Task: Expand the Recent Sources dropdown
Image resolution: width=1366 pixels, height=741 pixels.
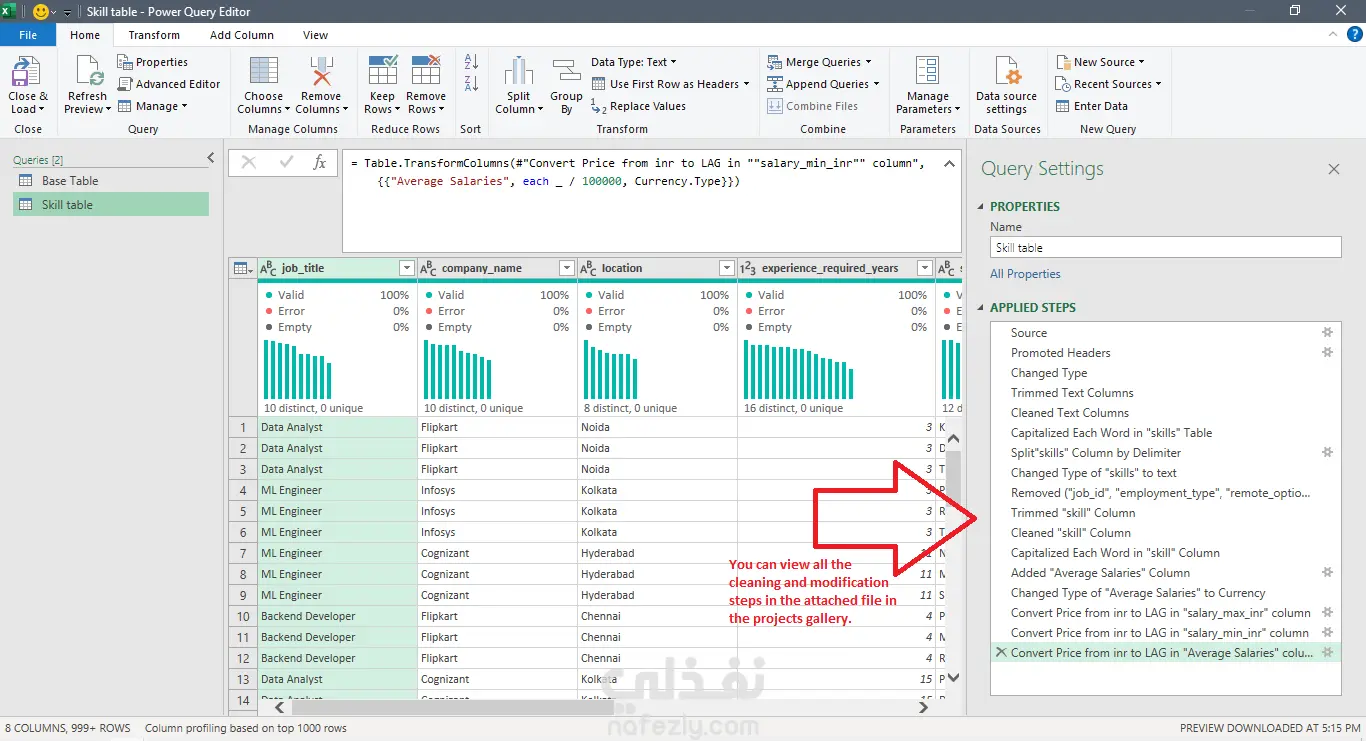Action: click(x=1158, y=84)
